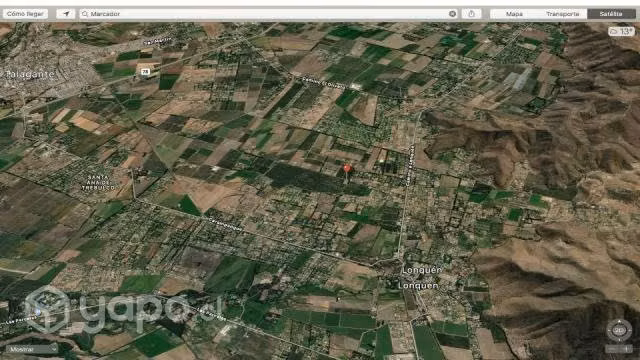
Task: Adjust the zoom control bar
Action: click(619, 349)
